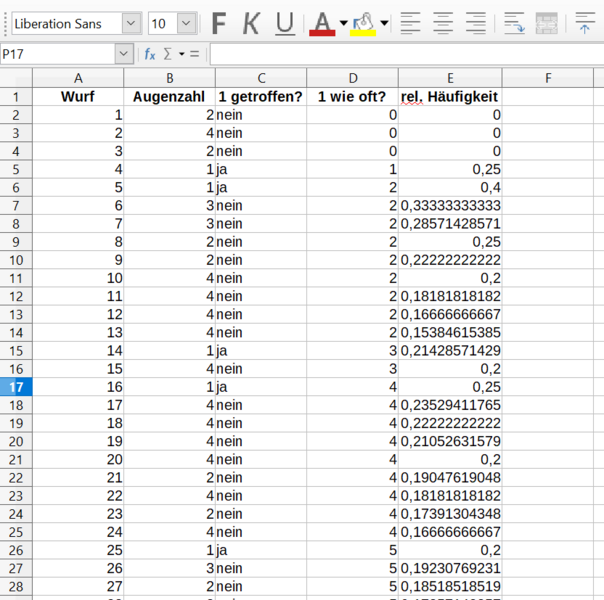Click merge and center cells icon

tap(546, 23)
